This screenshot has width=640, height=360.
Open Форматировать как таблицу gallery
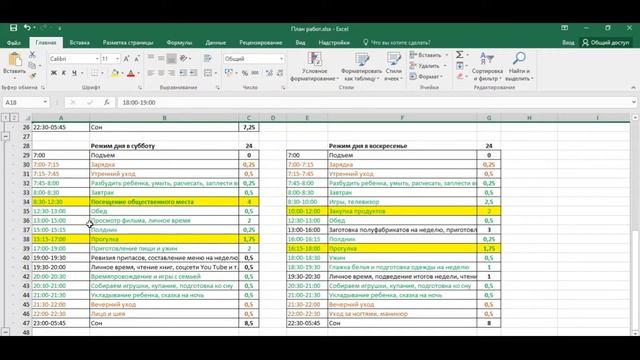coord(361,67)
